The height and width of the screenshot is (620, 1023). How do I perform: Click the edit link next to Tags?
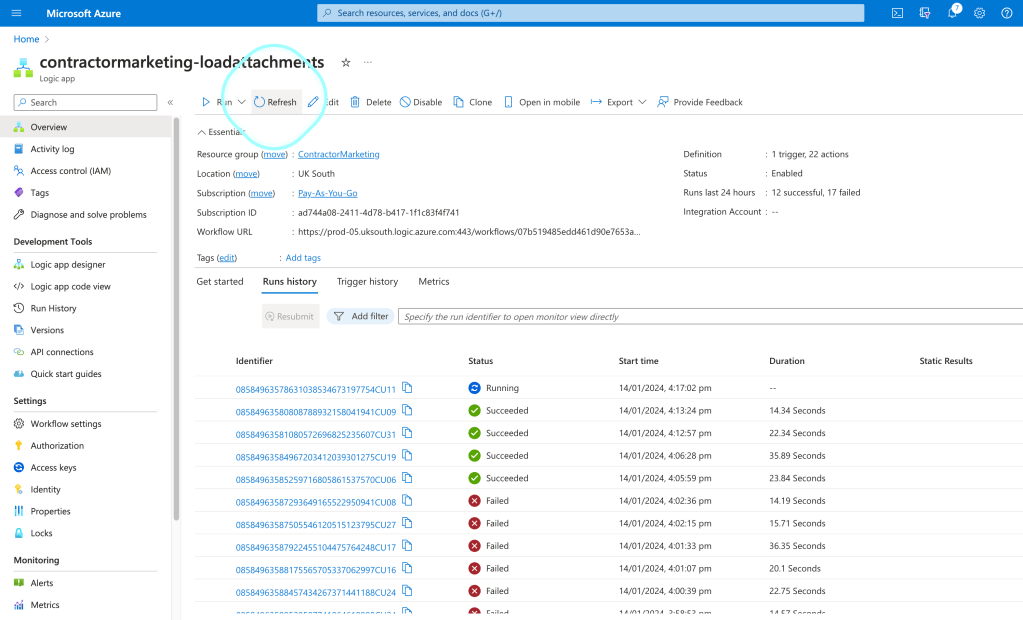click(x=226, y=258)
